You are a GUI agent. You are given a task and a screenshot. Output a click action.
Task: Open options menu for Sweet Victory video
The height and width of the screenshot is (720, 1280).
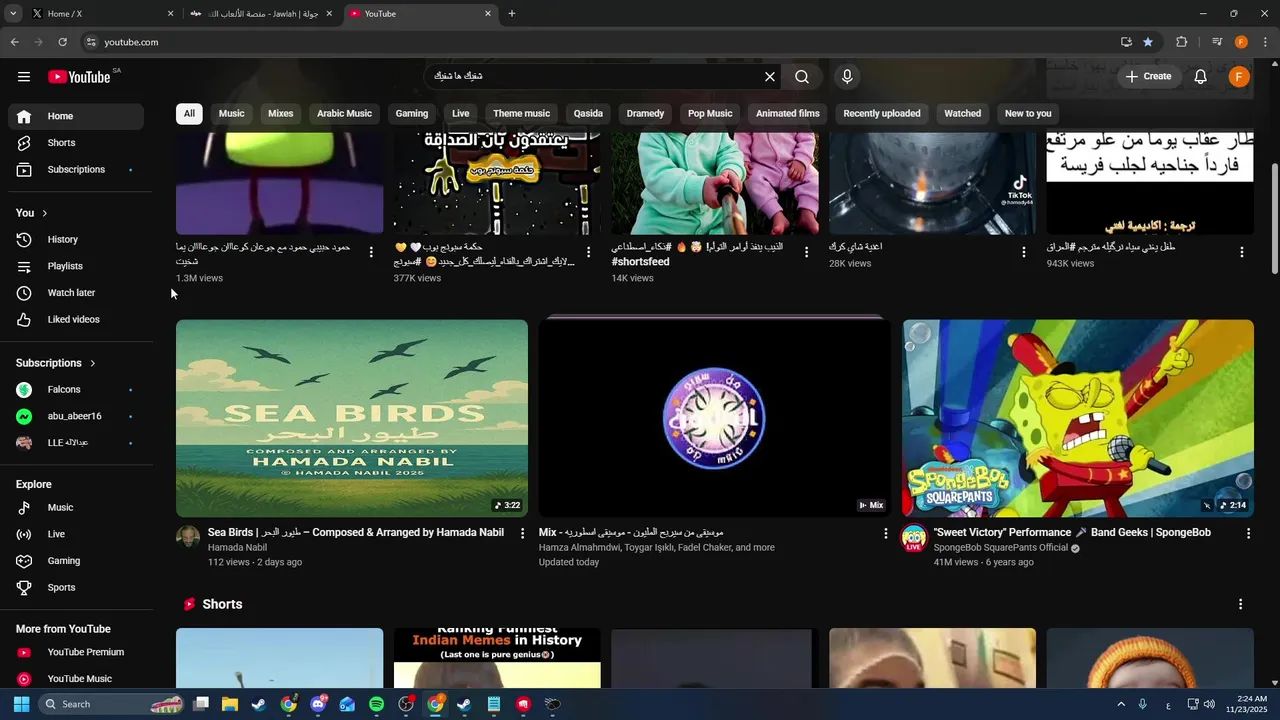[1248, 534]
